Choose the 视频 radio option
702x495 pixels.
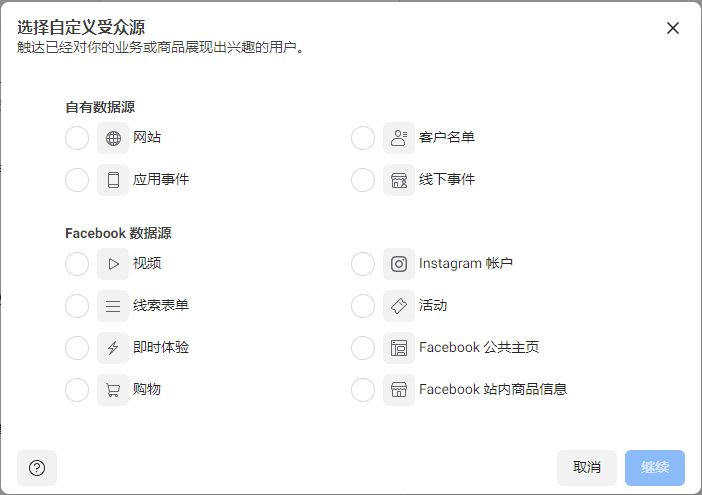tap(77, 264)
